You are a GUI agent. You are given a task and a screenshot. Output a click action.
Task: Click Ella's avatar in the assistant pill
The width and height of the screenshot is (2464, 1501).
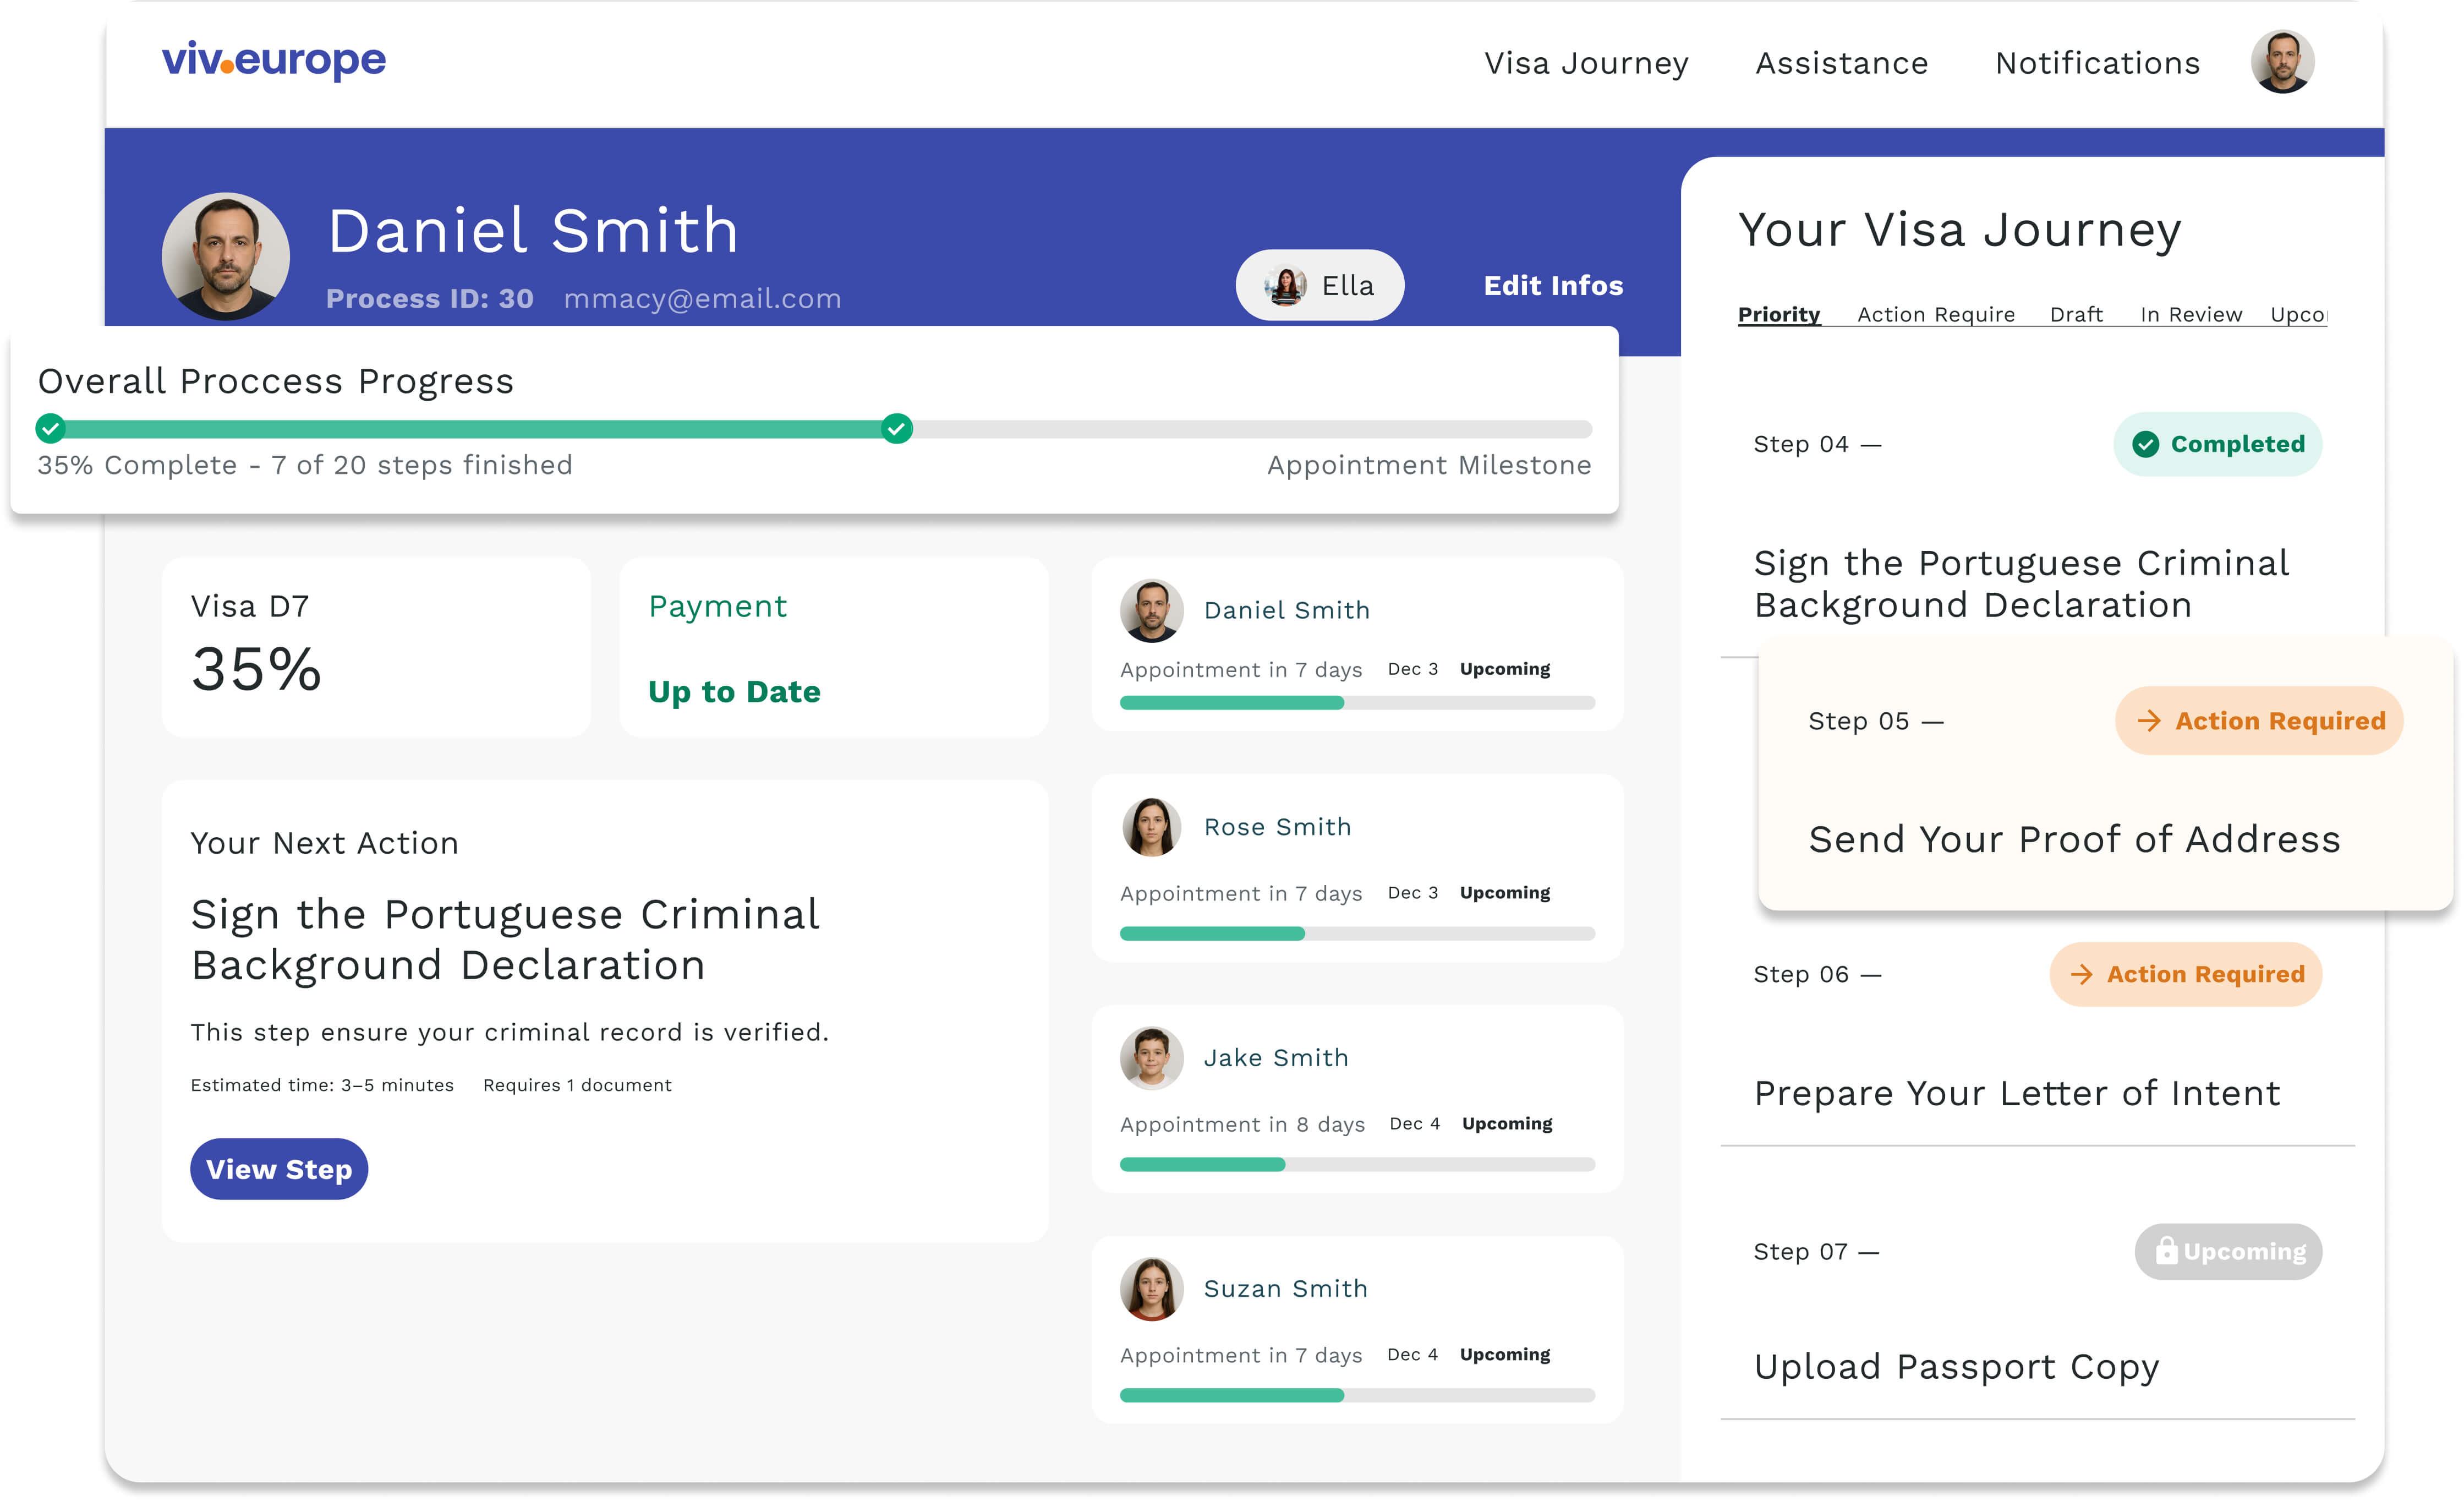(x=1286, y=286)
